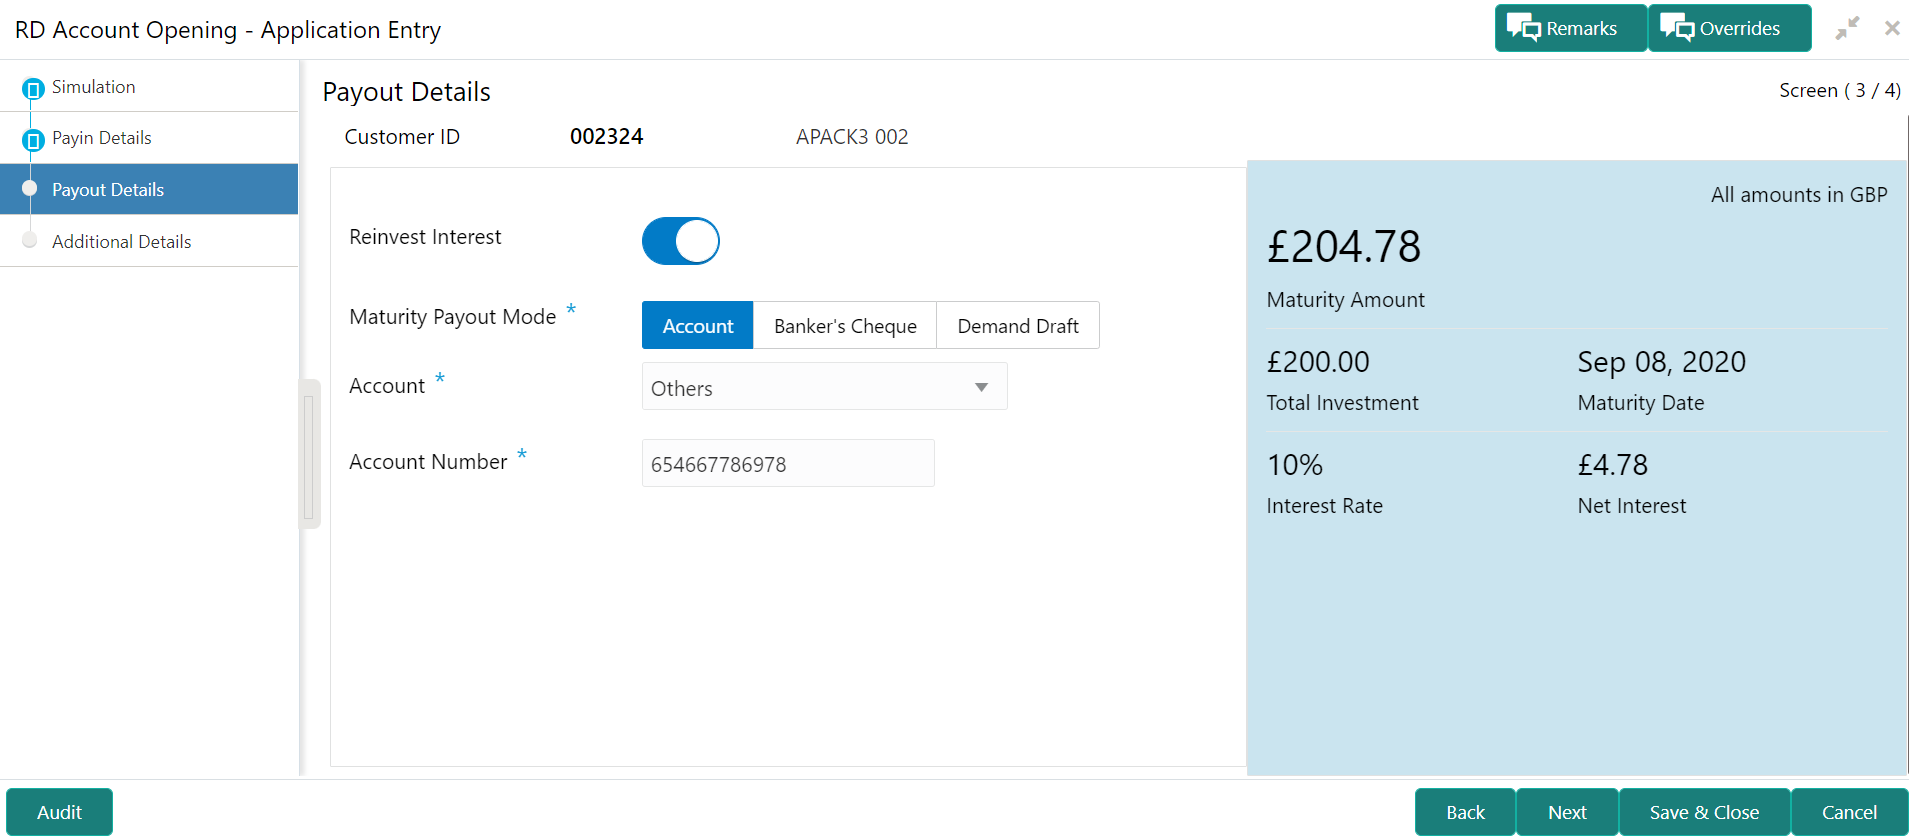Select Account as maturity payout mode
This screenshot has height=838, width=1909.
(698, 326)
